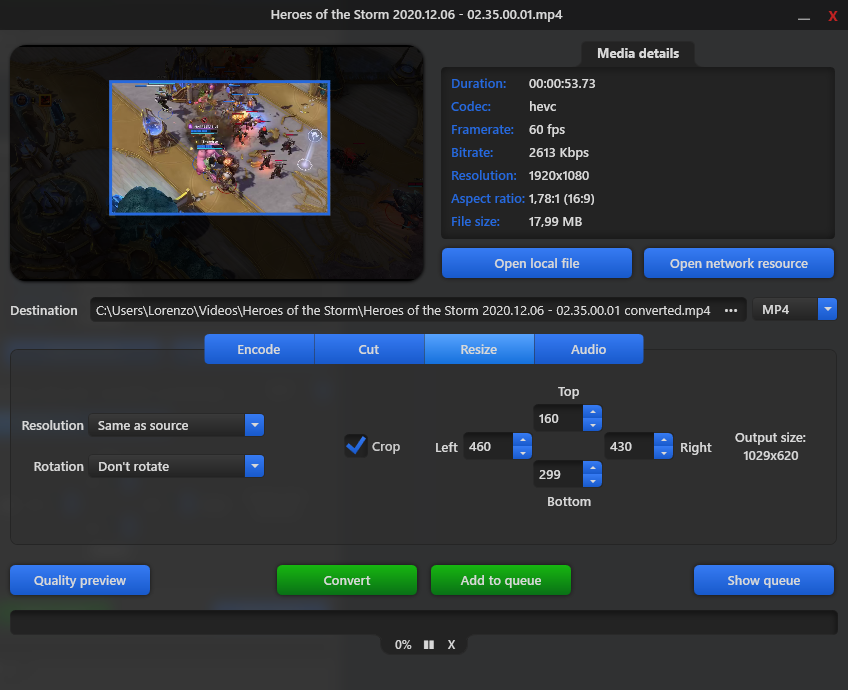
Task: Minimize the window
Action: tap(804, 16)
